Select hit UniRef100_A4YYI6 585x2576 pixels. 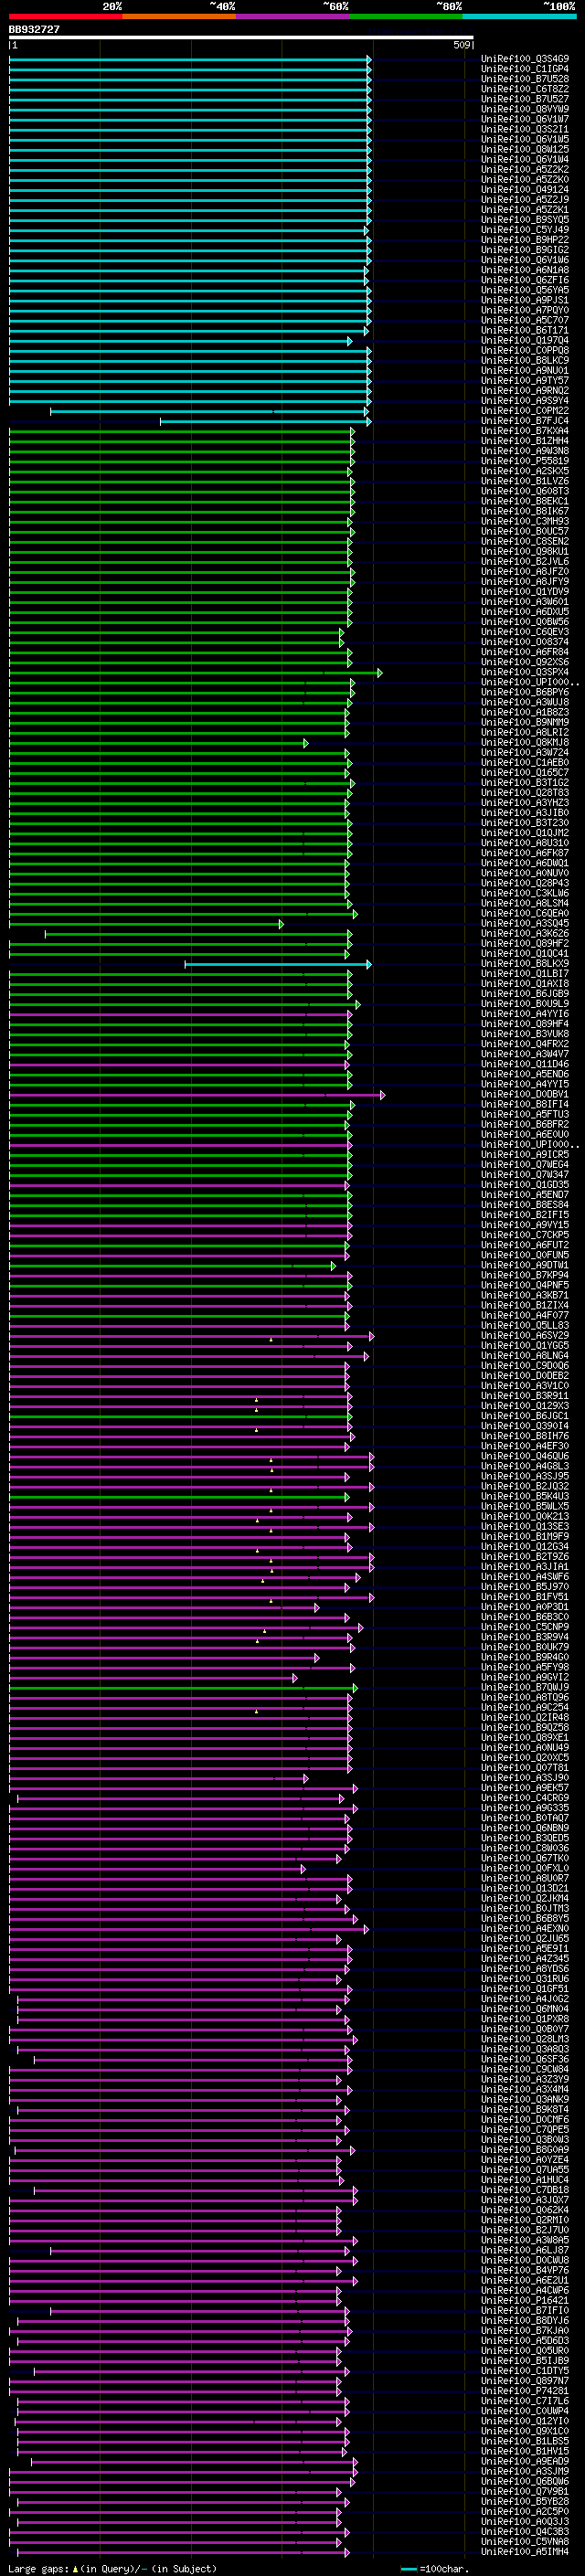525,1014
